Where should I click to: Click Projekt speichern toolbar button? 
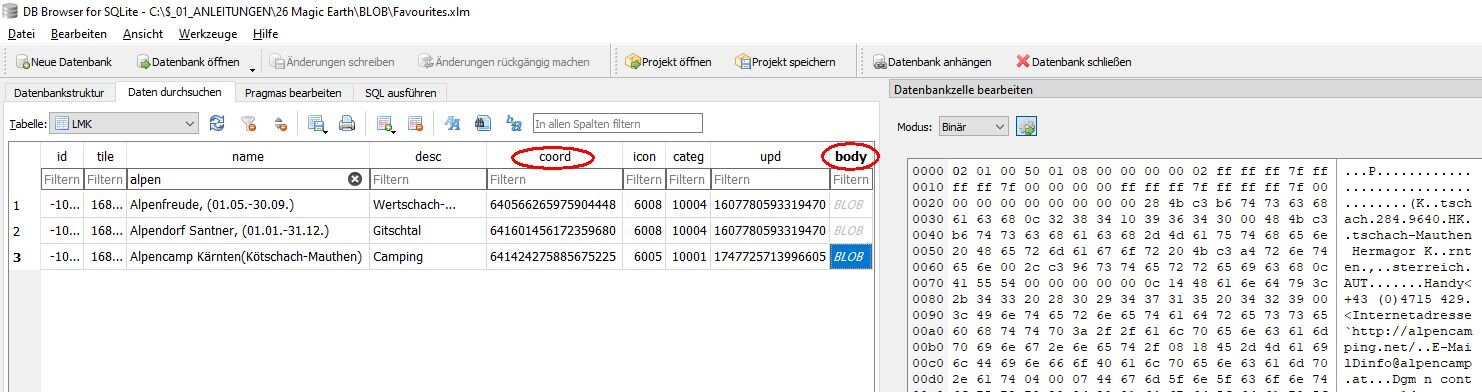coord(785,62)
